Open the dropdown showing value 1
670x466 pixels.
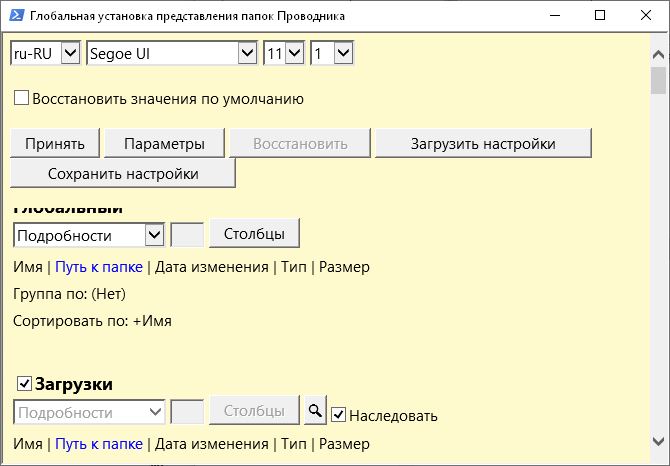(332, 54)
